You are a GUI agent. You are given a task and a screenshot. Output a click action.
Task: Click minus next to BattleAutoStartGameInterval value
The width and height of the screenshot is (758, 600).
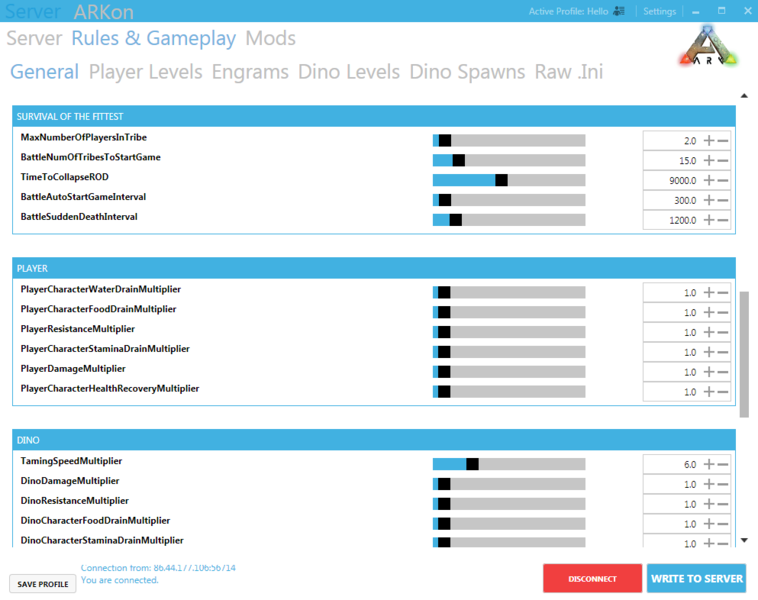[x=723, y=200]
